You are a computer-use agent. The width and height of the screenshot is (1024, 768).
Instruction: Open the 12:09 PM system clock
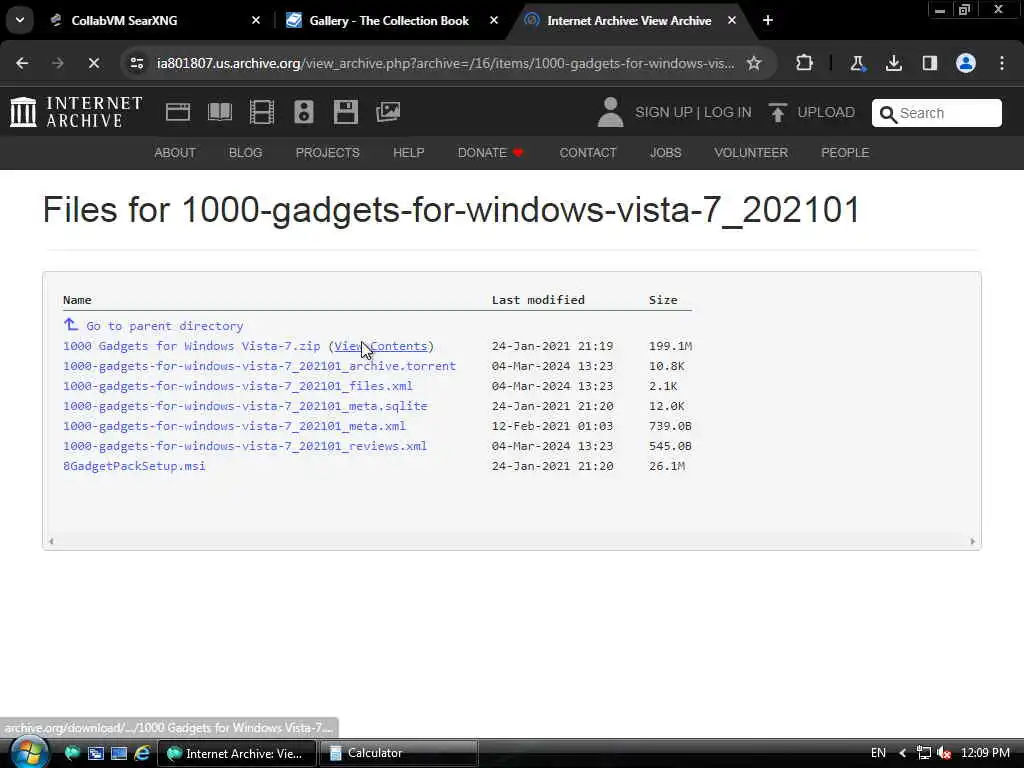(985, 753)
